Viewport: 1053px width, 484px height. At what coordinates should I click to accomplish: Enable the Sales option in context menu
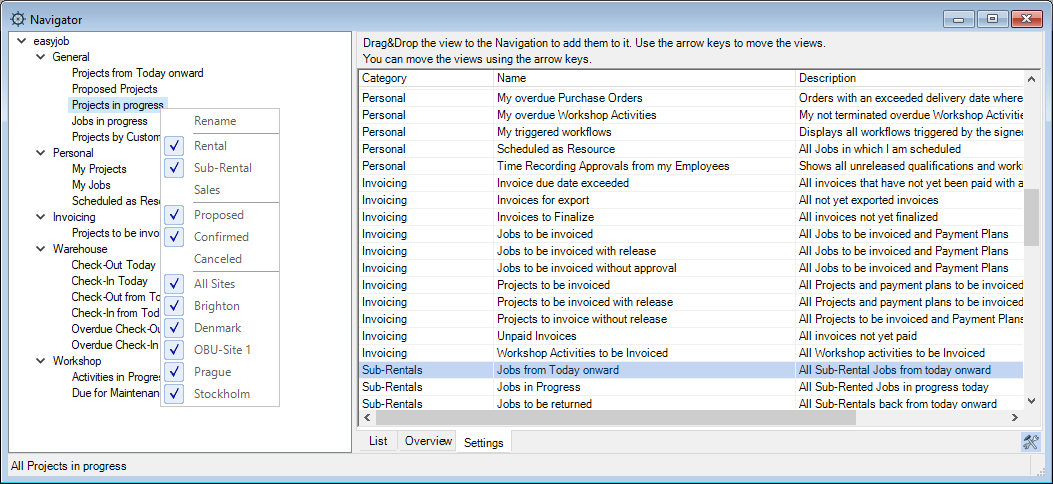(207, 190)
